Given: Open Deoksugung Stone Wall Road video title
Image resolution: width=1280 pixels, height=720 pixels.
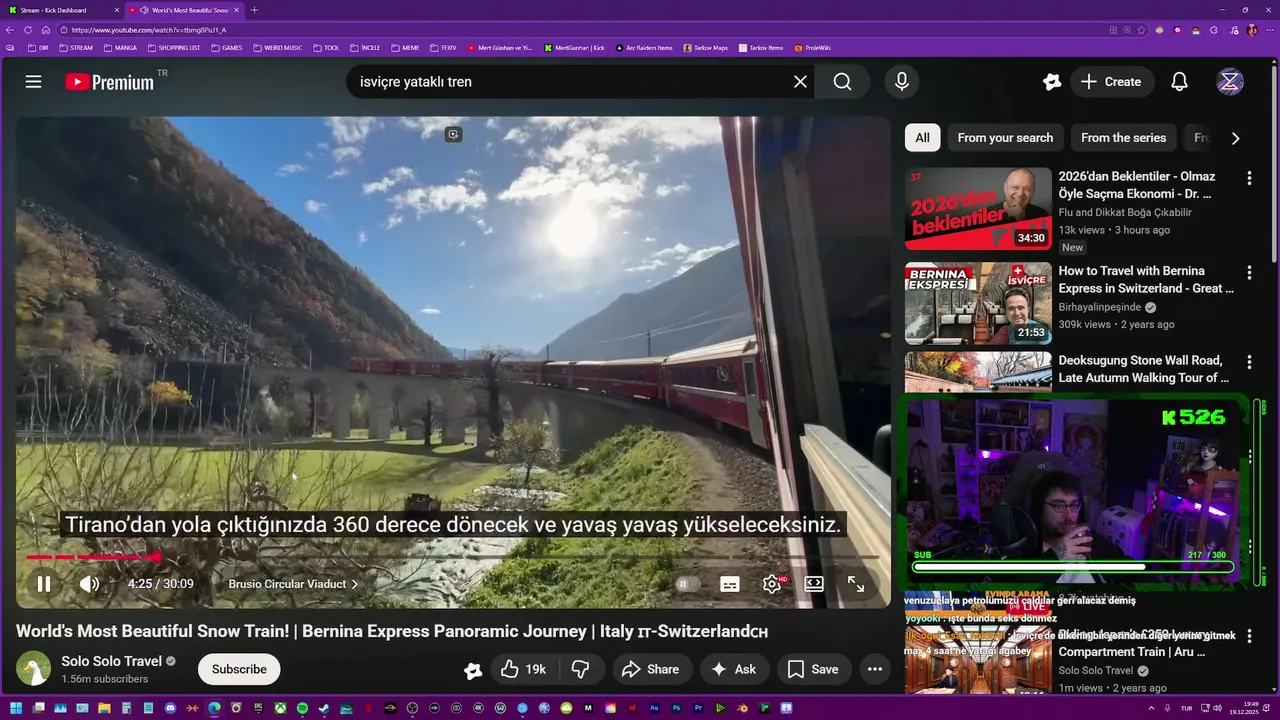Looking at the screenshot, I should 1144,369.
